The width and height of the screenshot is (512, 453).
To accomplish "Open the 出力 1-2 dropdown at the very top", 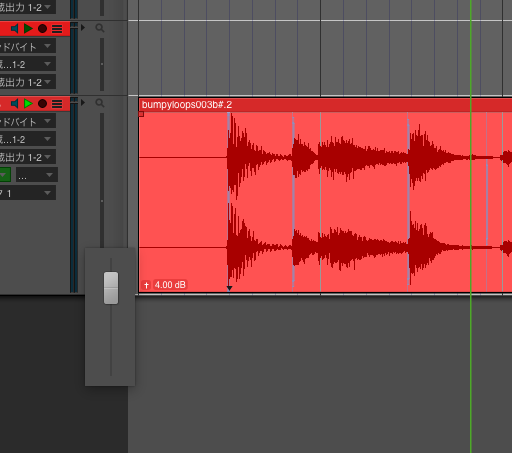I will coord(27,7).
